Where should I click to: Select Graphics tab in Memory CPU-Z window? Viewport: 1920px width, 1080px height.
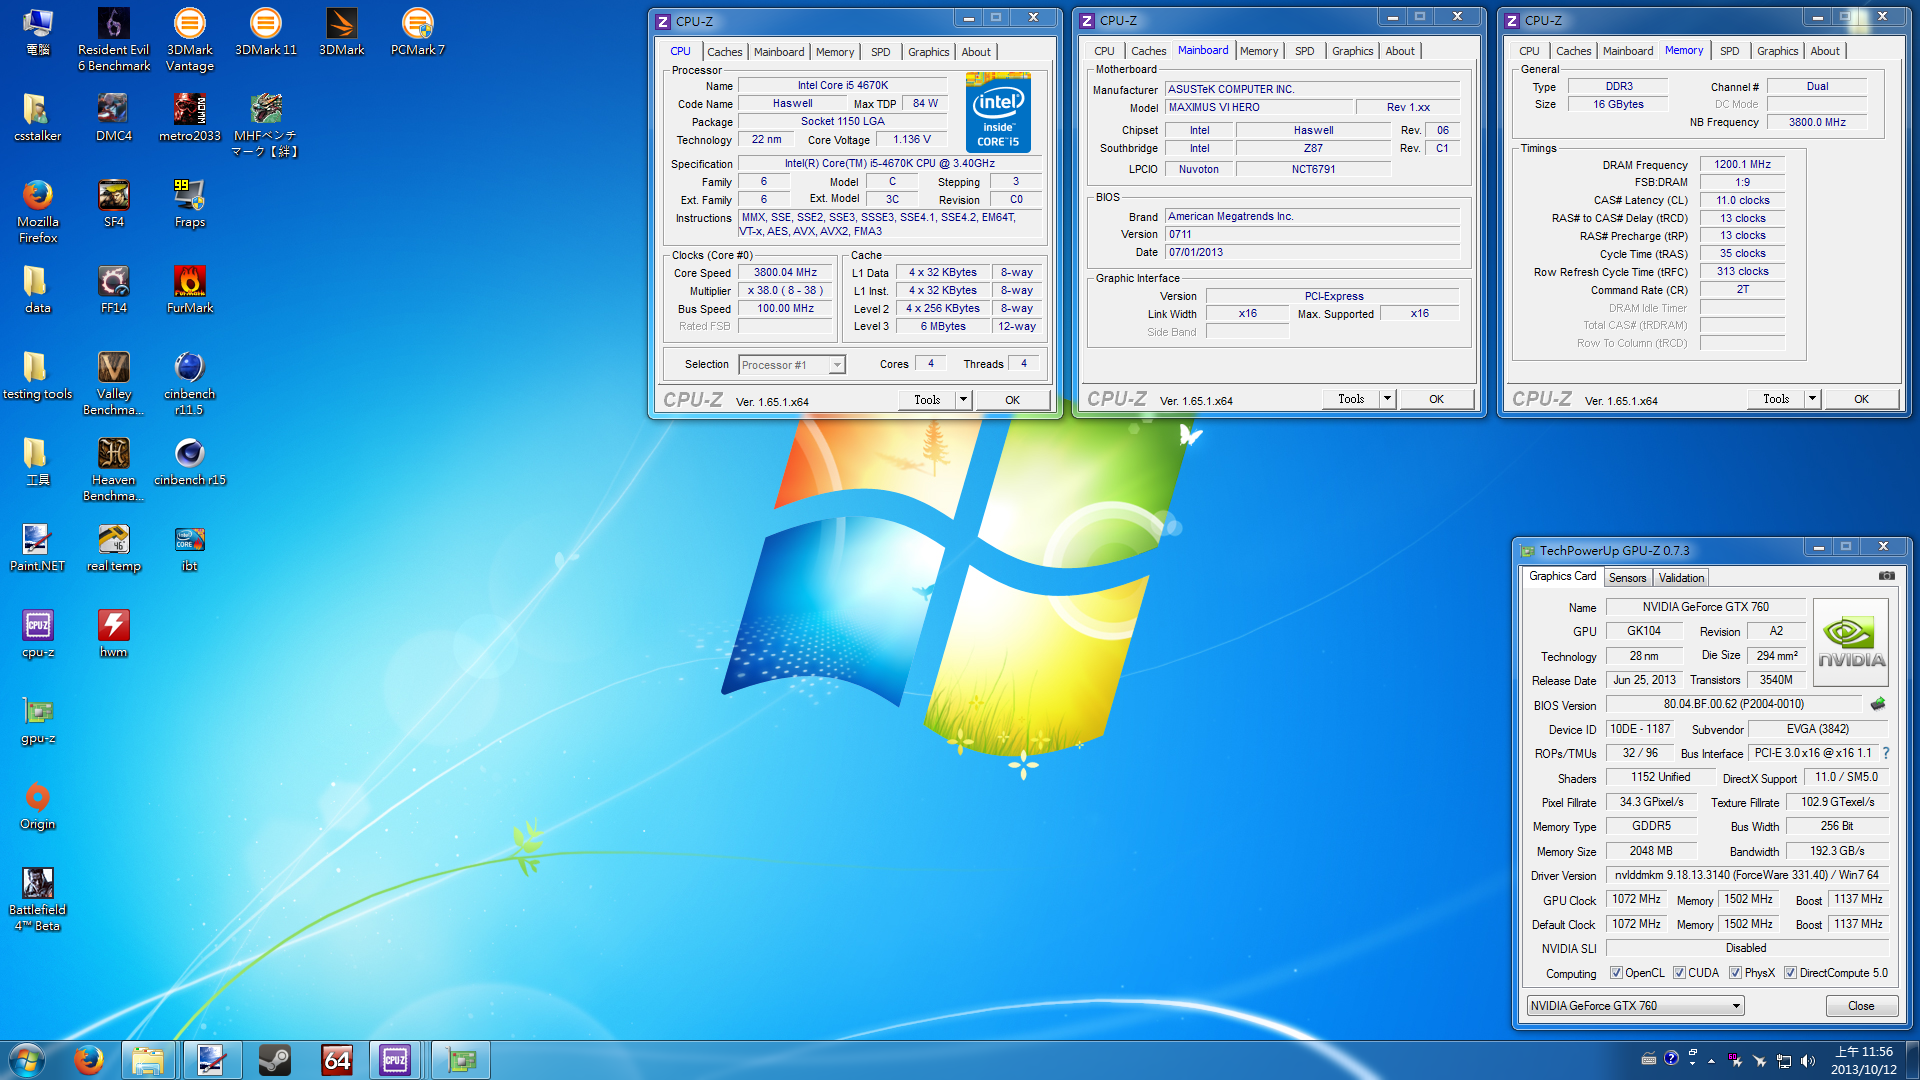[x=1777, y=51]
